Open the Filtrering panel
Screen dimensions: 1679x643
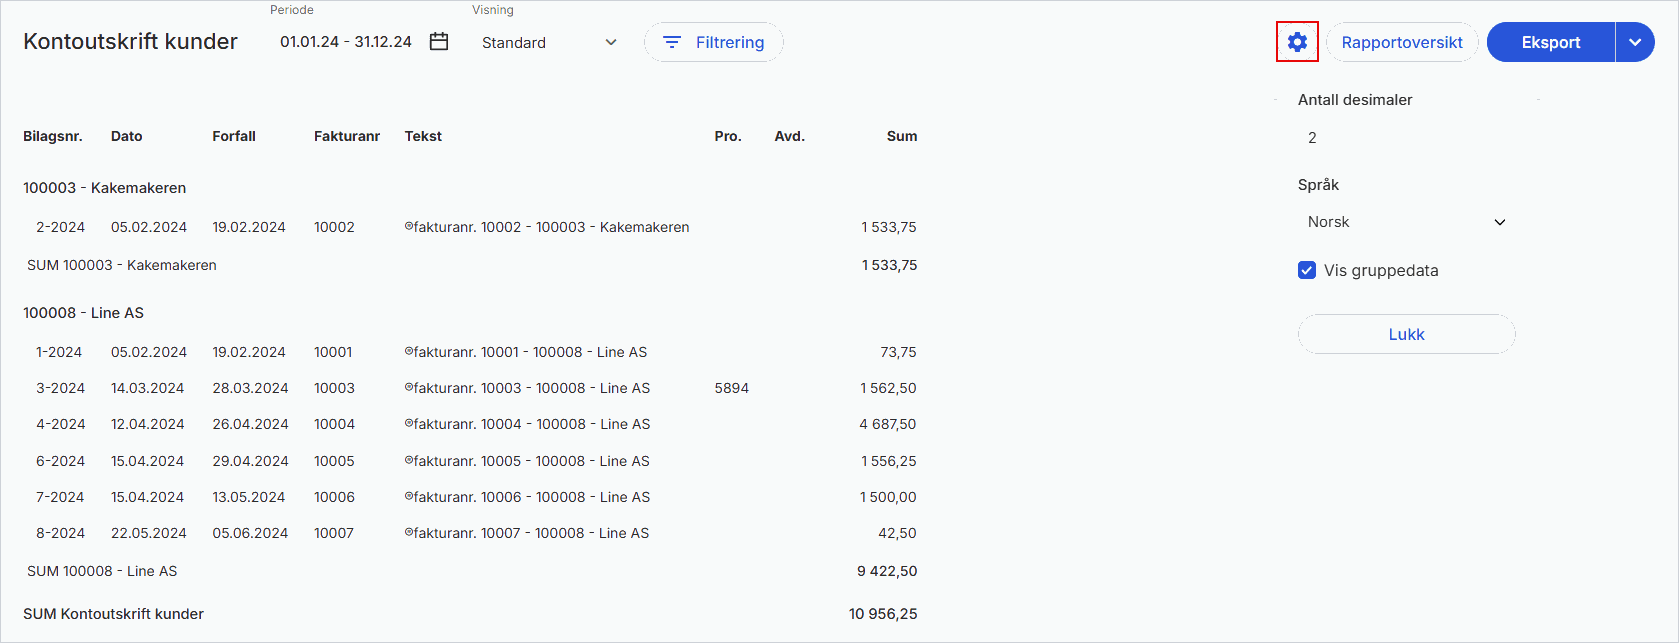(x=713, y=42)
